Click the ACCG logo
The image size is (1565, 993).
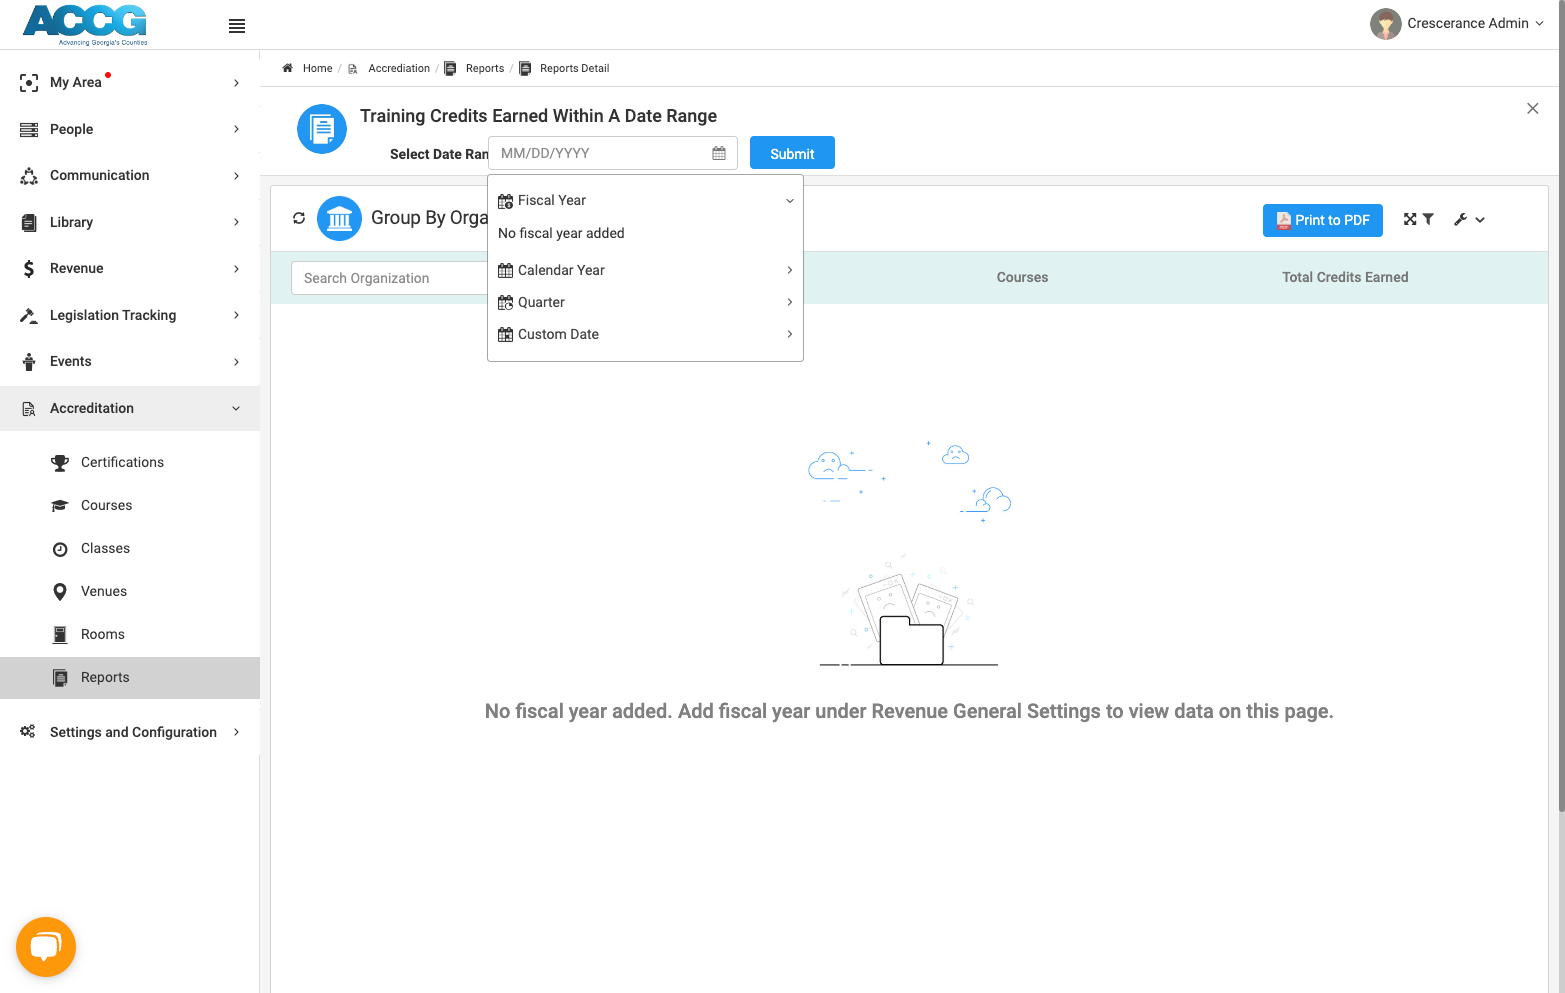[86, 24]
